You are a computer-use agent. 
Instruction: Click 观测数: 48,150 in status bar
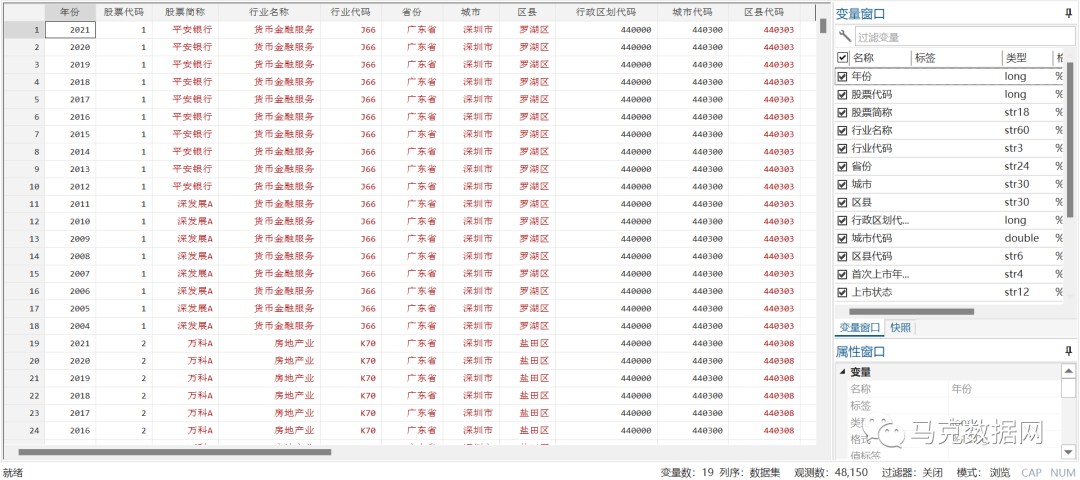point(831,472)
